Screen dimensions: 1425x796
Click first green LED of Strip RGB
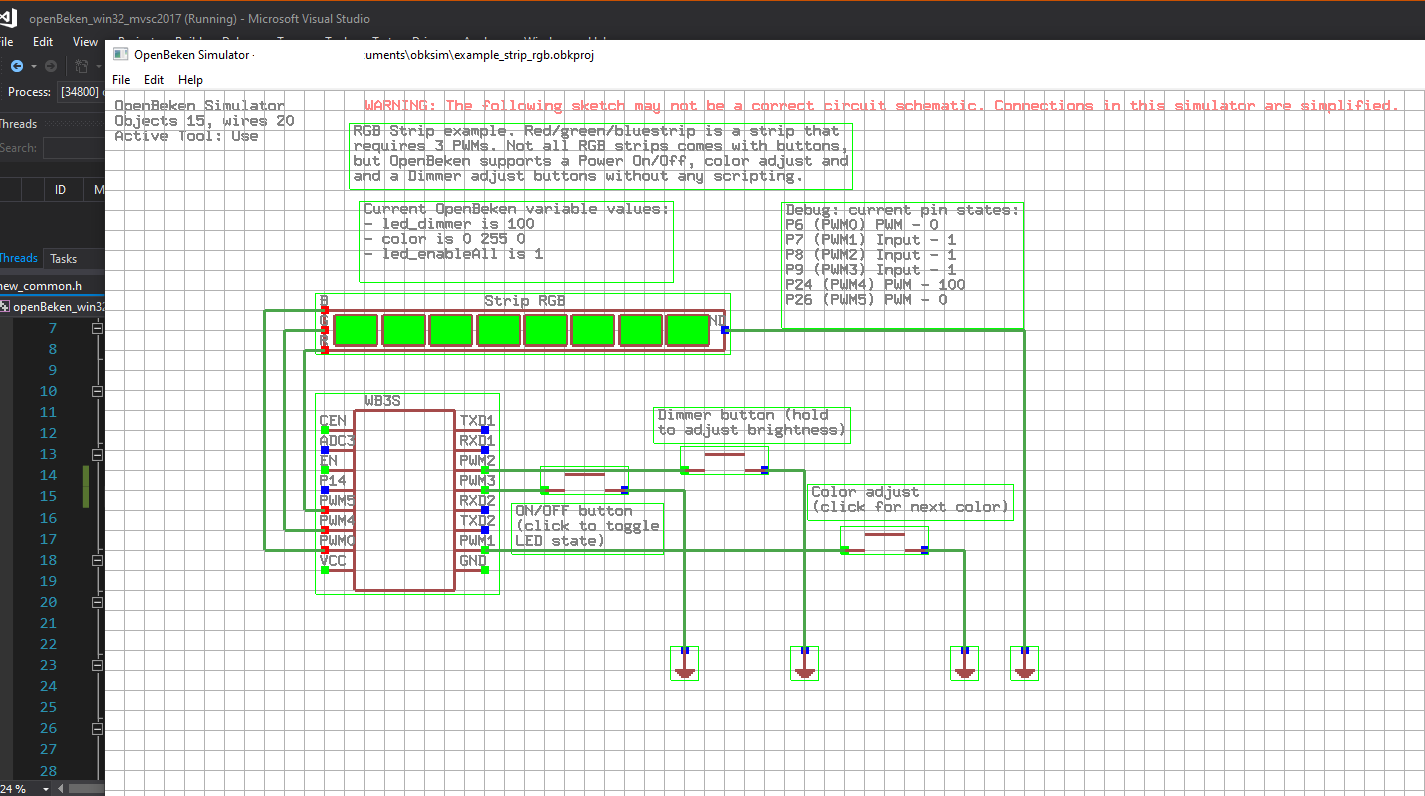pyautogui.click(x=356, y=330)
